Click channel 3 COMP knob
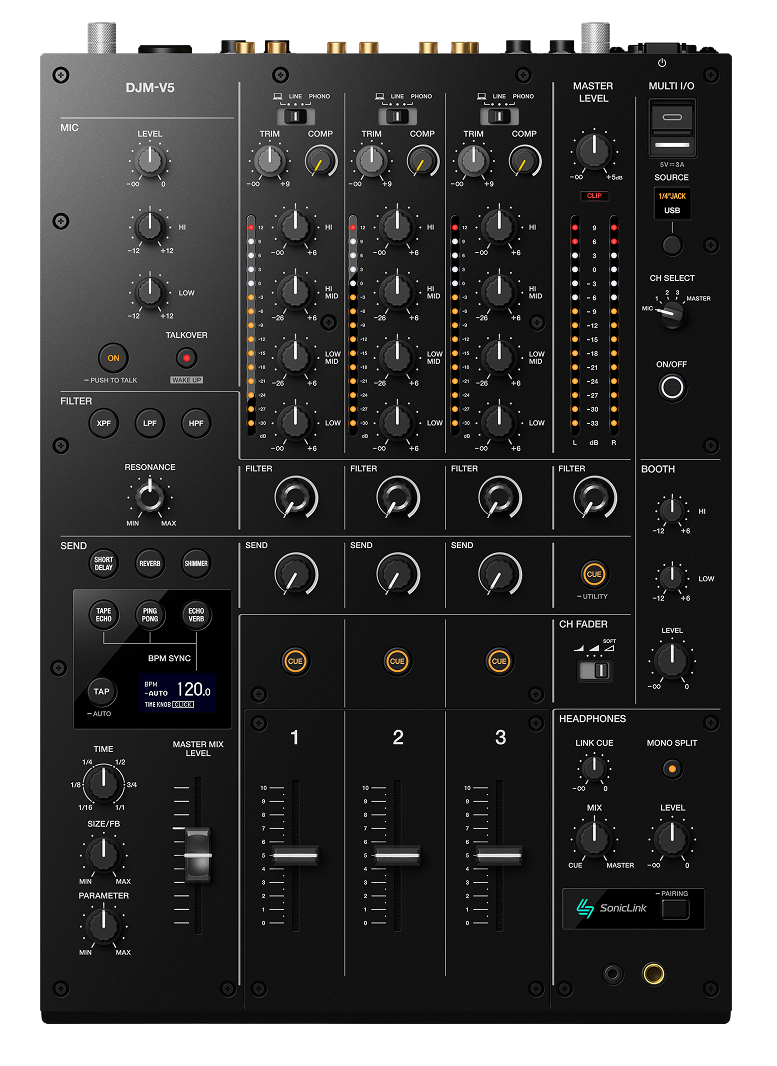Image resolution: width=777 pixels, height=1066 pixels. tap(523, 162)
